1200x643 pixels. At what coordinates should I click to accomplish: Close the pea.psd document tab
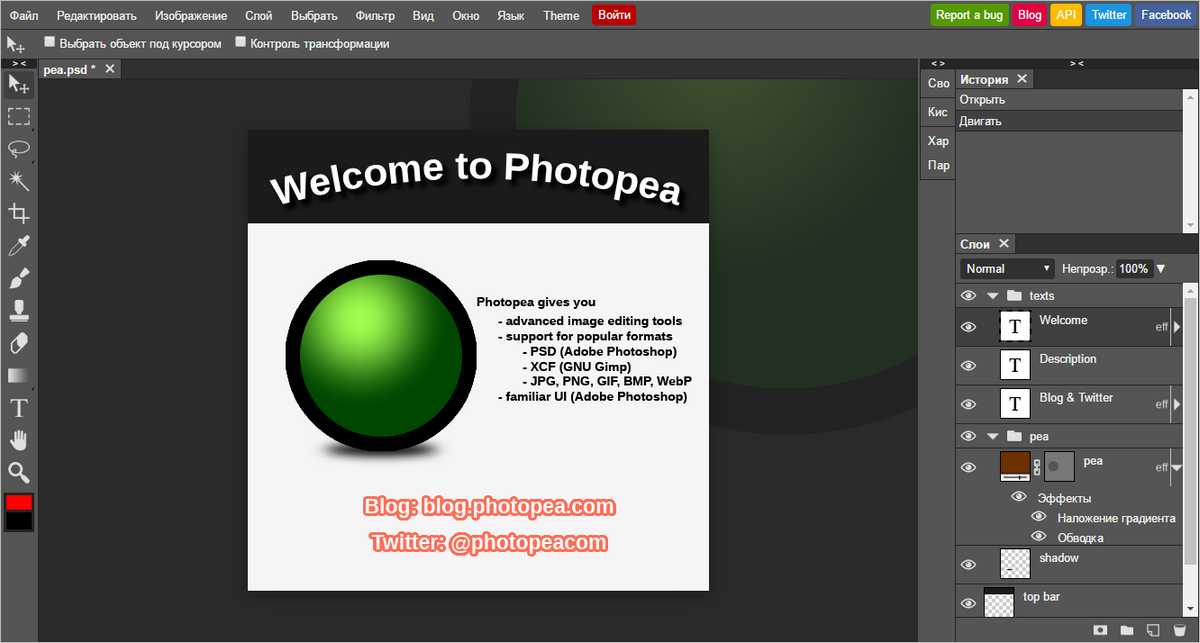[110, 68]
